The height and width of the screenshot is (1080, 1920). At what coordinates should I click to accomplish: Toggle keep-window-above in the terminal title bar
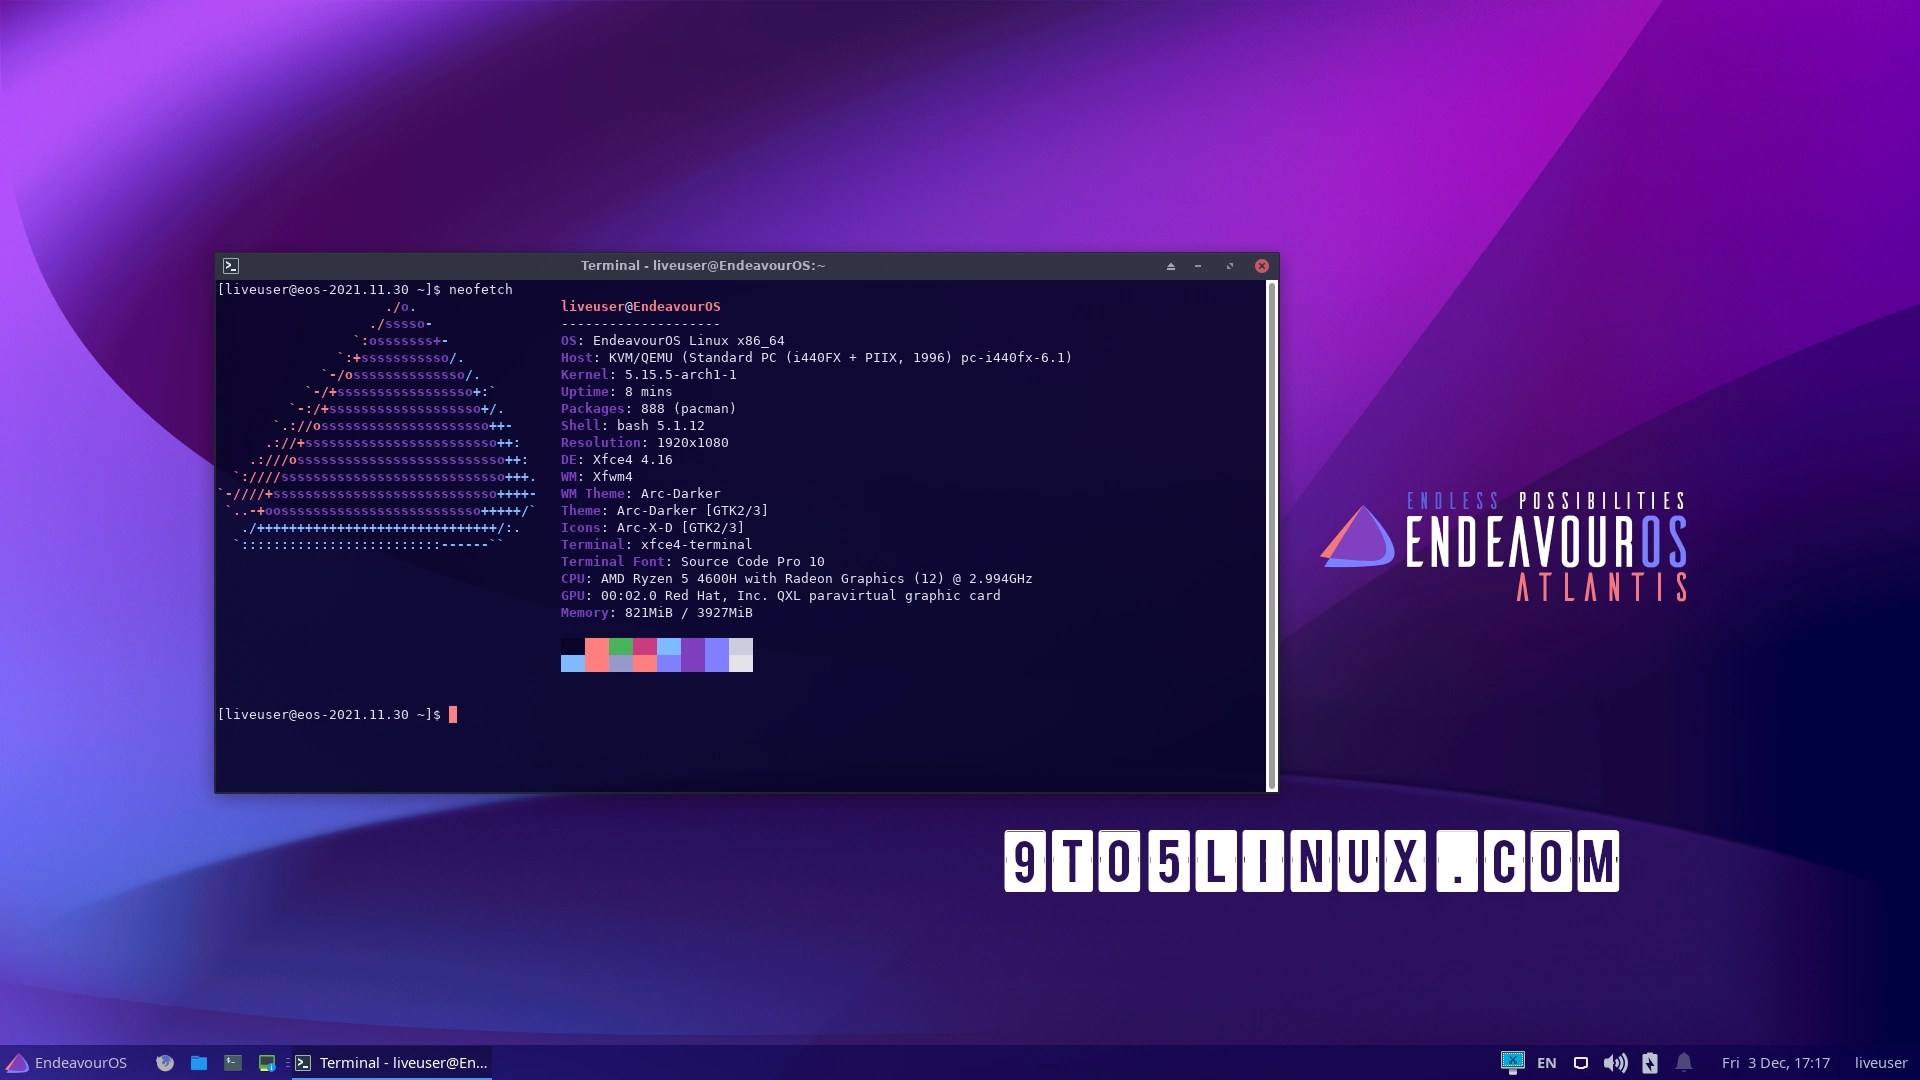coord(1170,266)
